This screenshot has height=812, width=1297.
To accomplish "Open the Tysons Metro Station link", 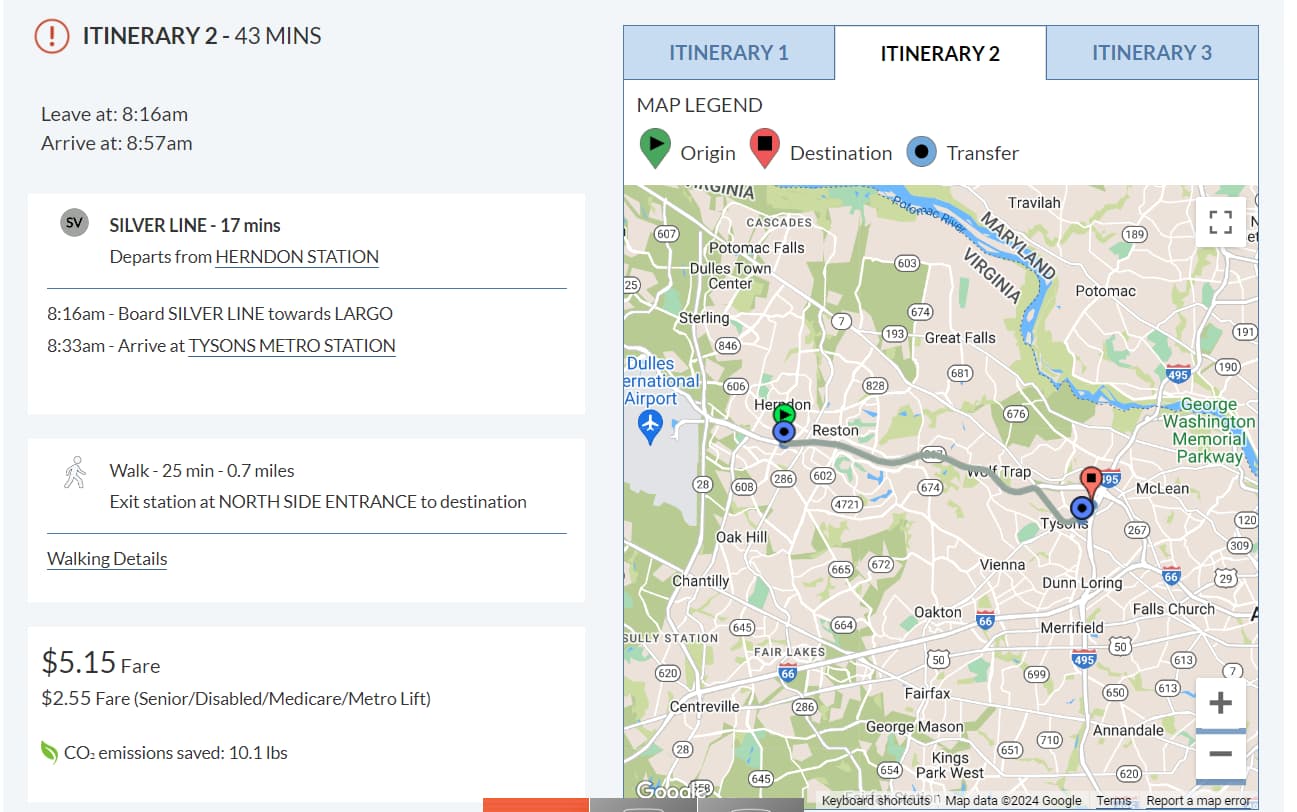I will pos(292,346).
